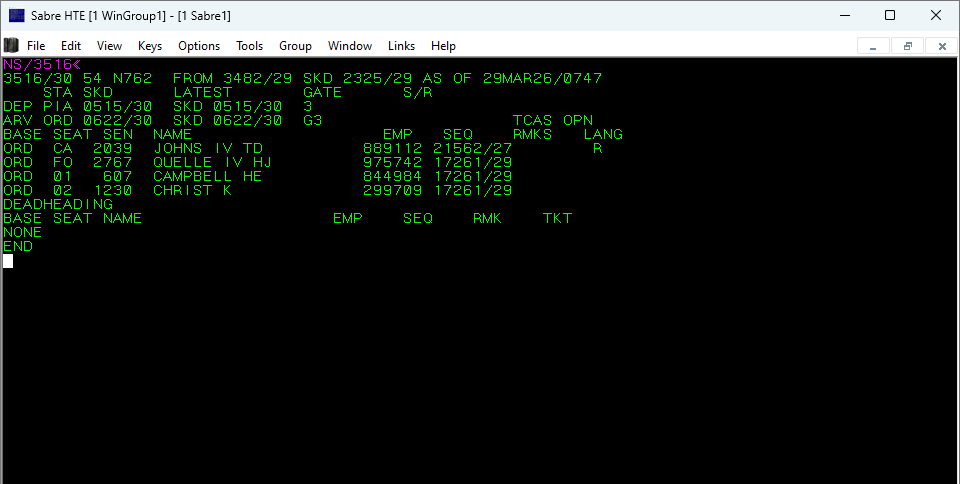Select first officer name QUELLE IV HJ
This screenshot has width=960, height=484.
pos(212,163)
